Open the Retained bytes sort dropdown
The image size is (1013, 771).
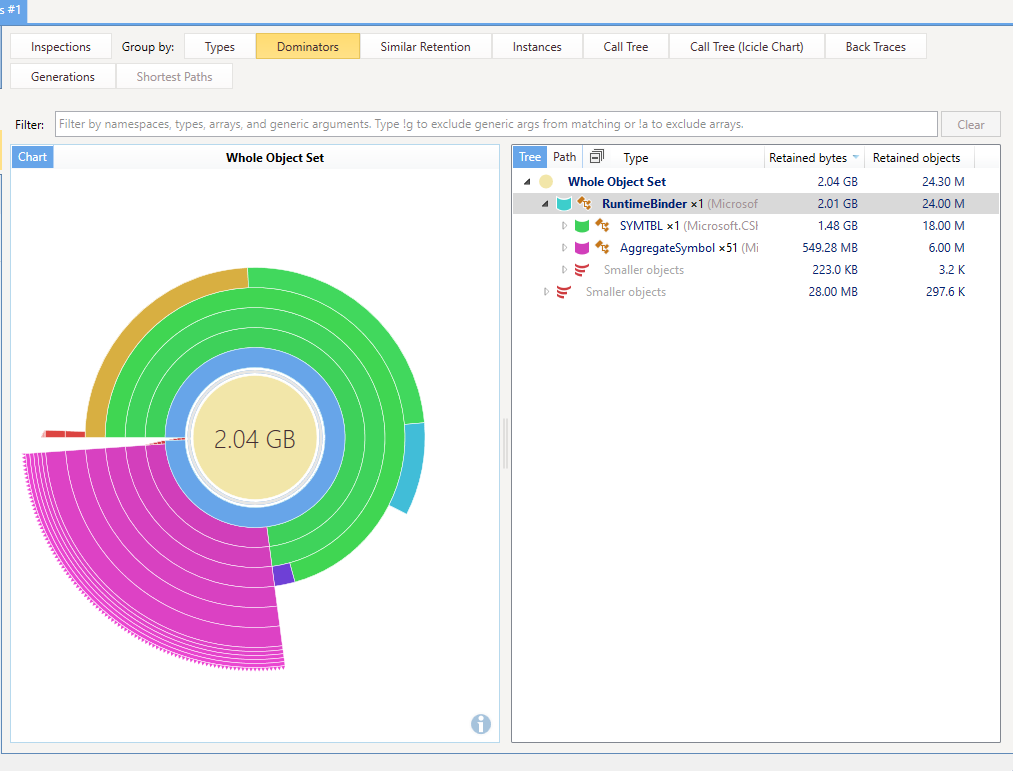click(855, 156)
